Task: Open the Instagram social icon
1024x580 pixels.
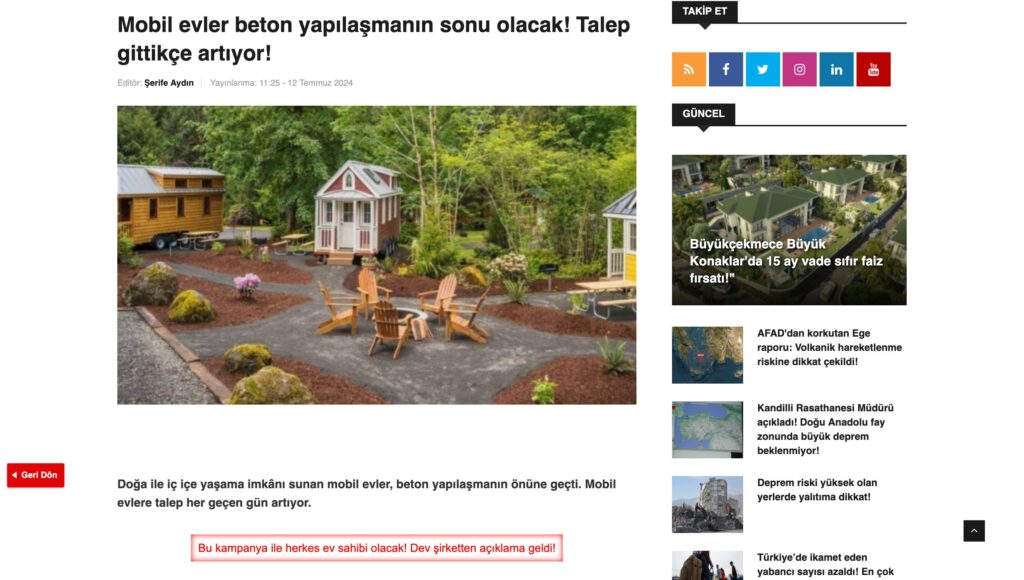Action: 799,69
